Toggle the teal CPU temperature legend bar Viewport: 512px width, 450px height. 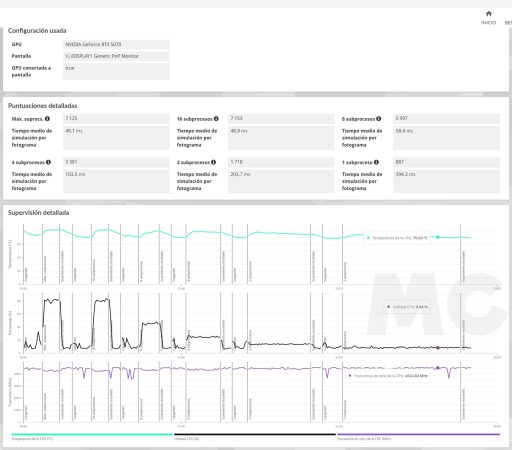pyautogui.click(x=92, y=434)
